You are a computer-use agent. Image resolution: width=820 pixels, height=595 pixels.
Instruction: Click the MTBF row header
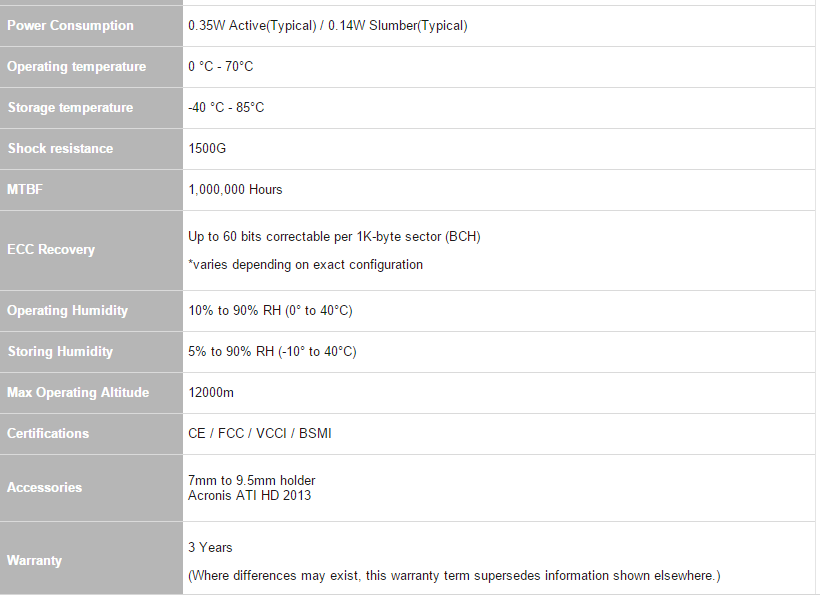[x=25, y=190]
